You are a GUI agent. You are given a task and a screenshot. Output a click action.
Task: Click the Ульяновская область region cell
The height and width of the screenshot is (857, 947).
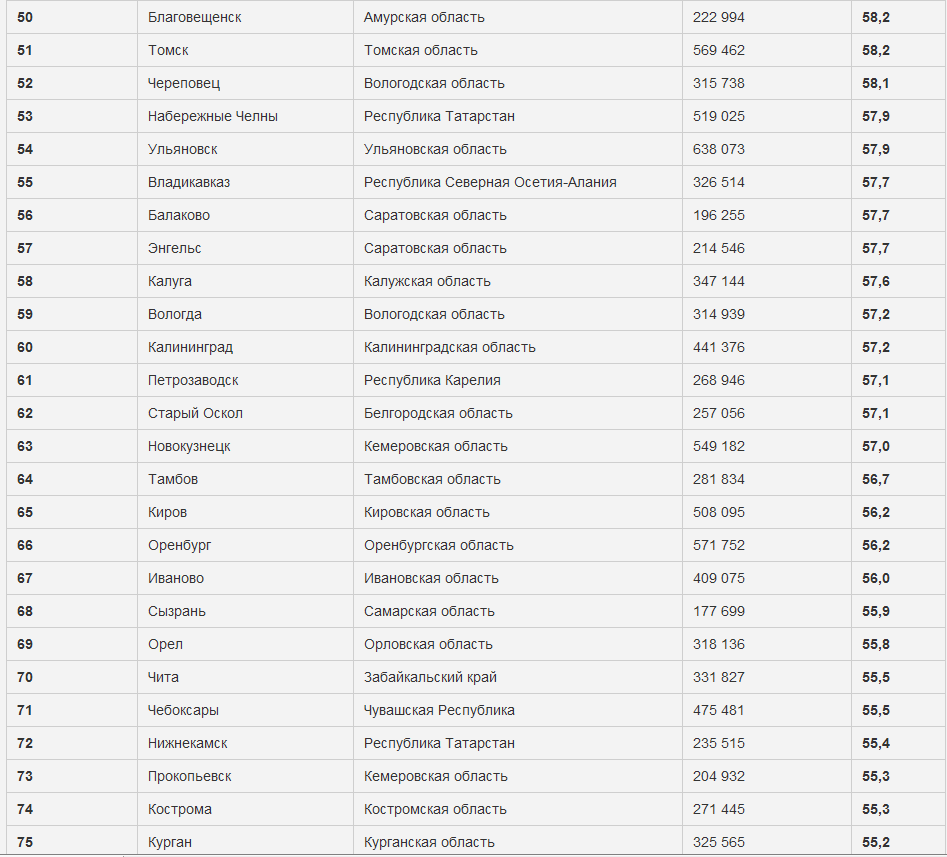pyautogui.click(x=435, y=149)
